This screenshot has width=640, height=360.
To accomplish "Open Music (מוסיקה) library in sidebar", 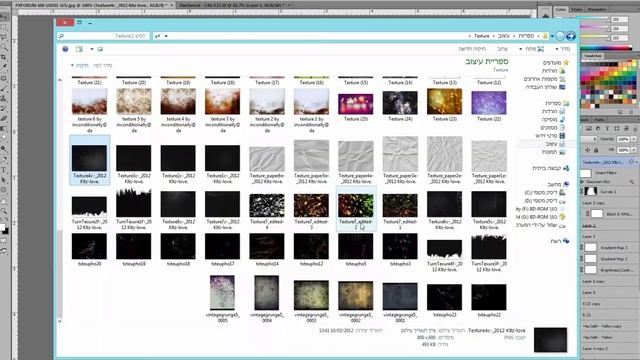I will coord(553,119).
